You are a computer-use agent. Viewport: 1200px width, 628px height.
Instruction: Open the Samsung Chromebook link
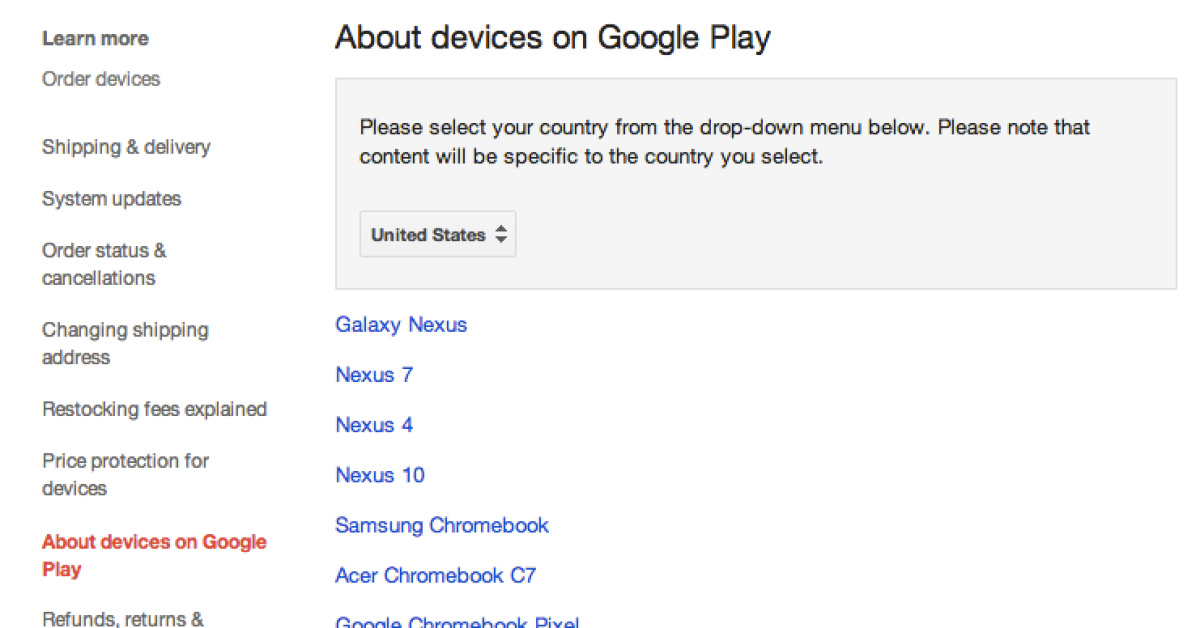pos(442,525)
